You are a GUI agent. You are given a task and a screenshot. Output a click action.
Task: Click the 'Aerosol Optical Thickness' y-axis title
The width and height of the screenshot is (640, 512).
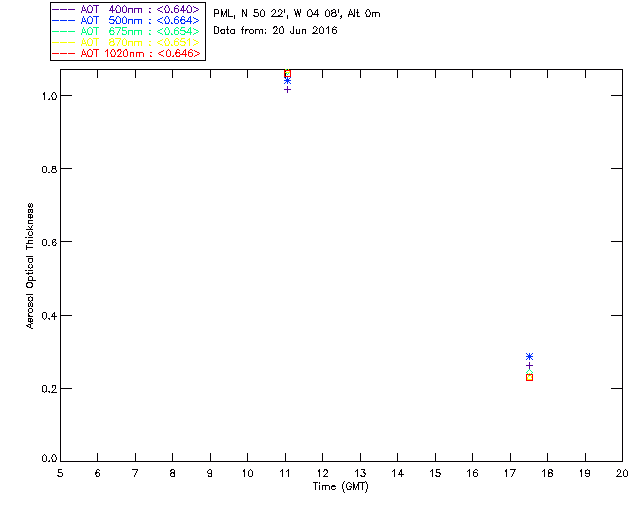click(x=30, y=266)
